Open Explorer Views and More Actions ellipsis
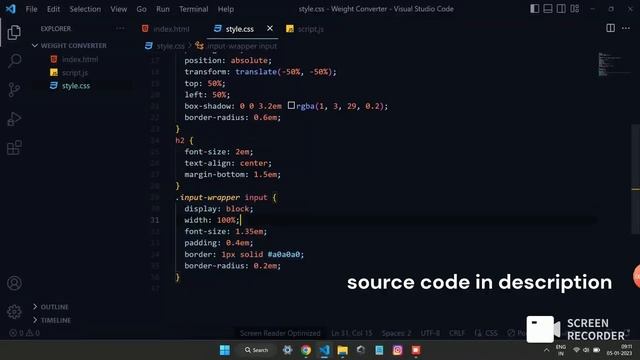 point(120,28)
